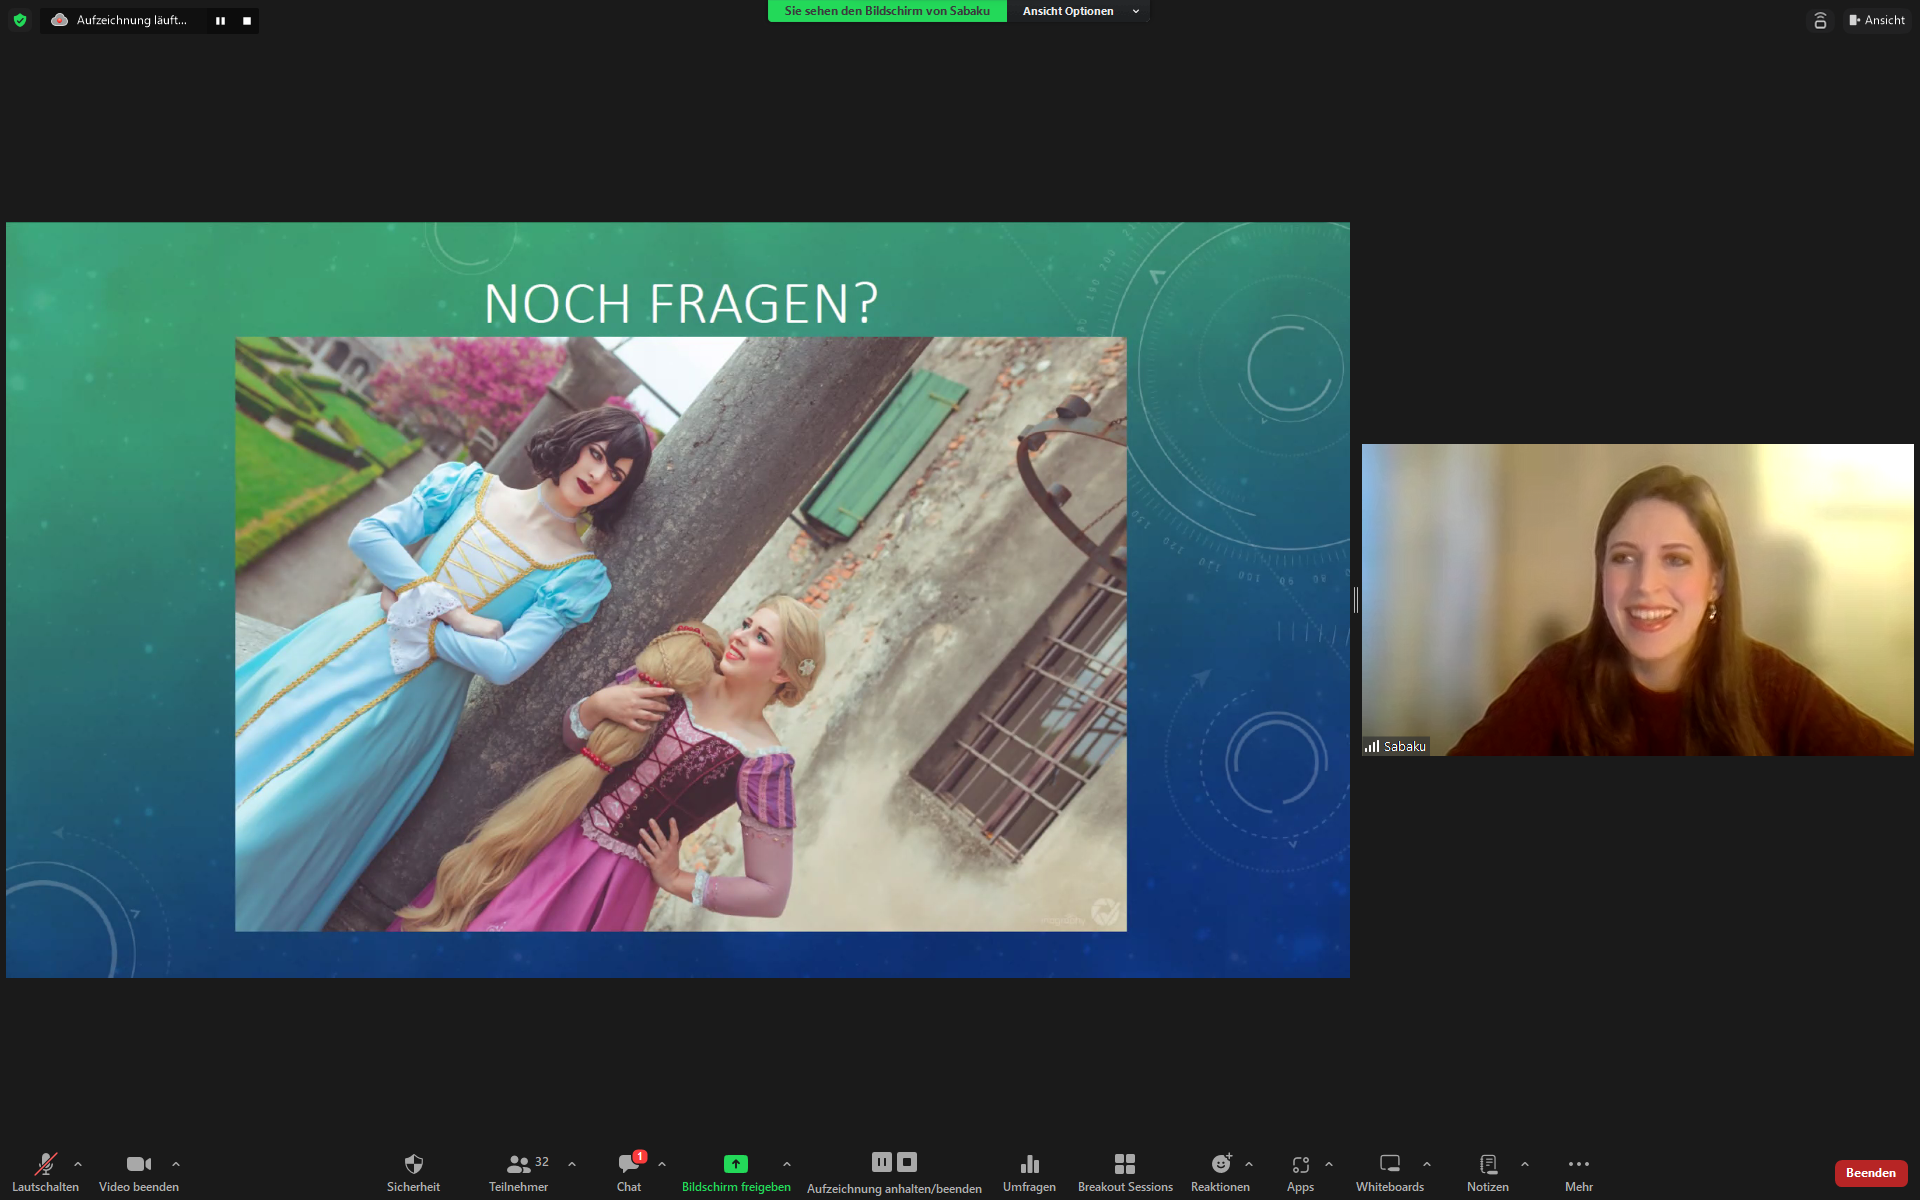Viewport: 1920px width, 1200px height.
Task: Expand video options arrow next to Video beenden
Action: [176, 1164]
